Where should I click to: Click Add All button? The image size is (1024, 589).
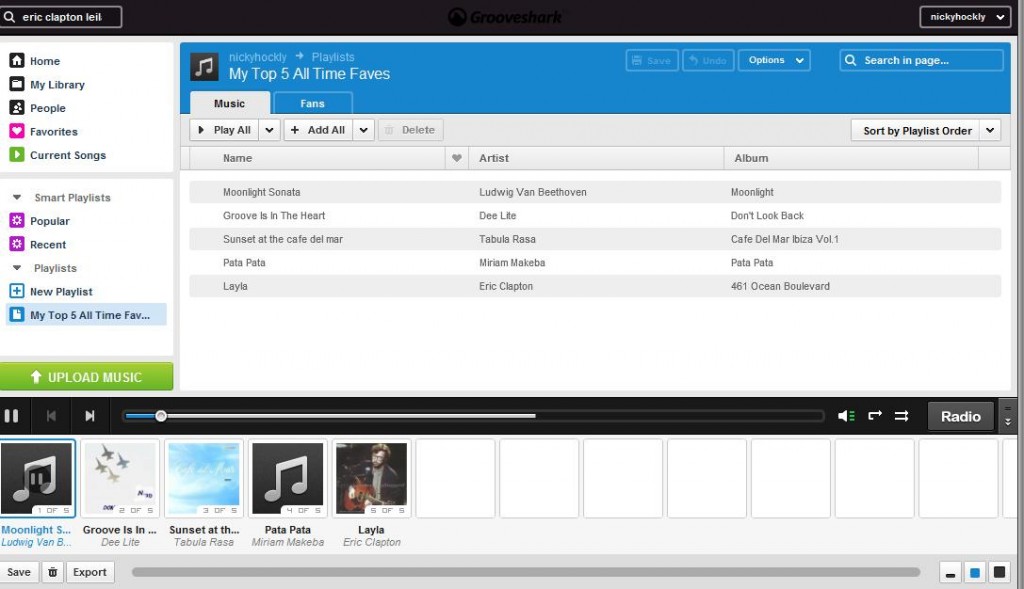318,130
